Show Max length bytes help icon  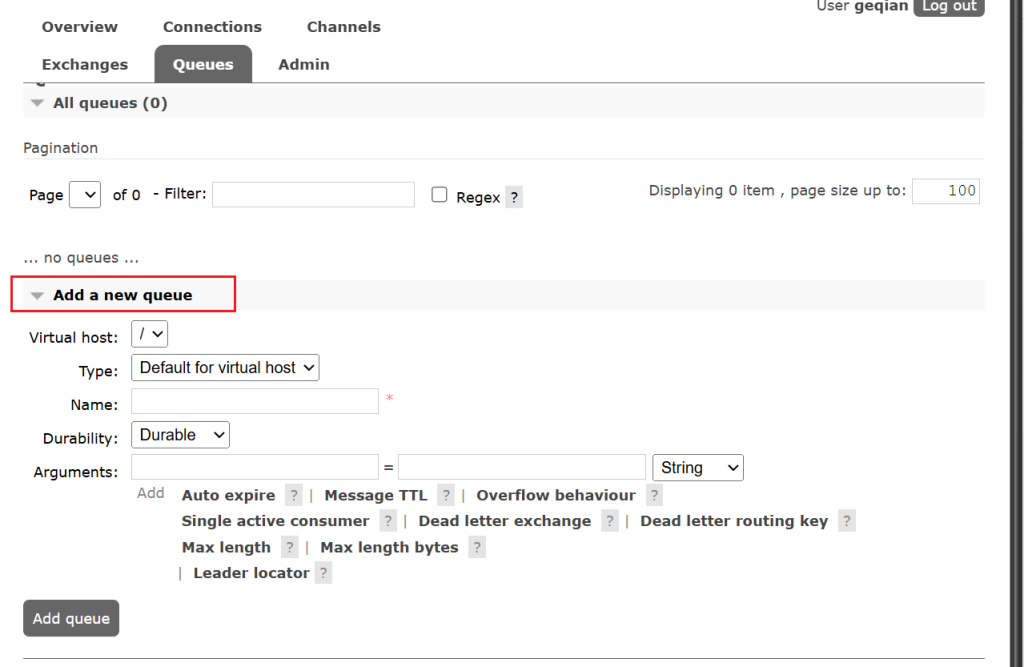pos(477,548)
